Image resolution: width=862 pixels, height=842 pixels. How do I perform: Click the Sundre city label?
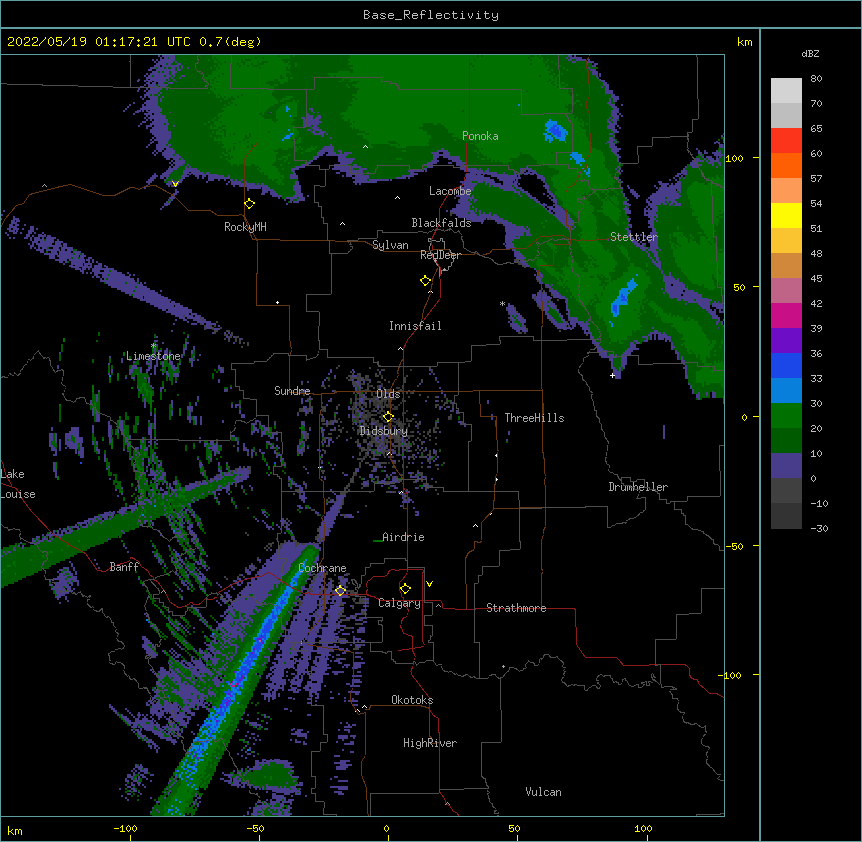click(x=292, y=391)
